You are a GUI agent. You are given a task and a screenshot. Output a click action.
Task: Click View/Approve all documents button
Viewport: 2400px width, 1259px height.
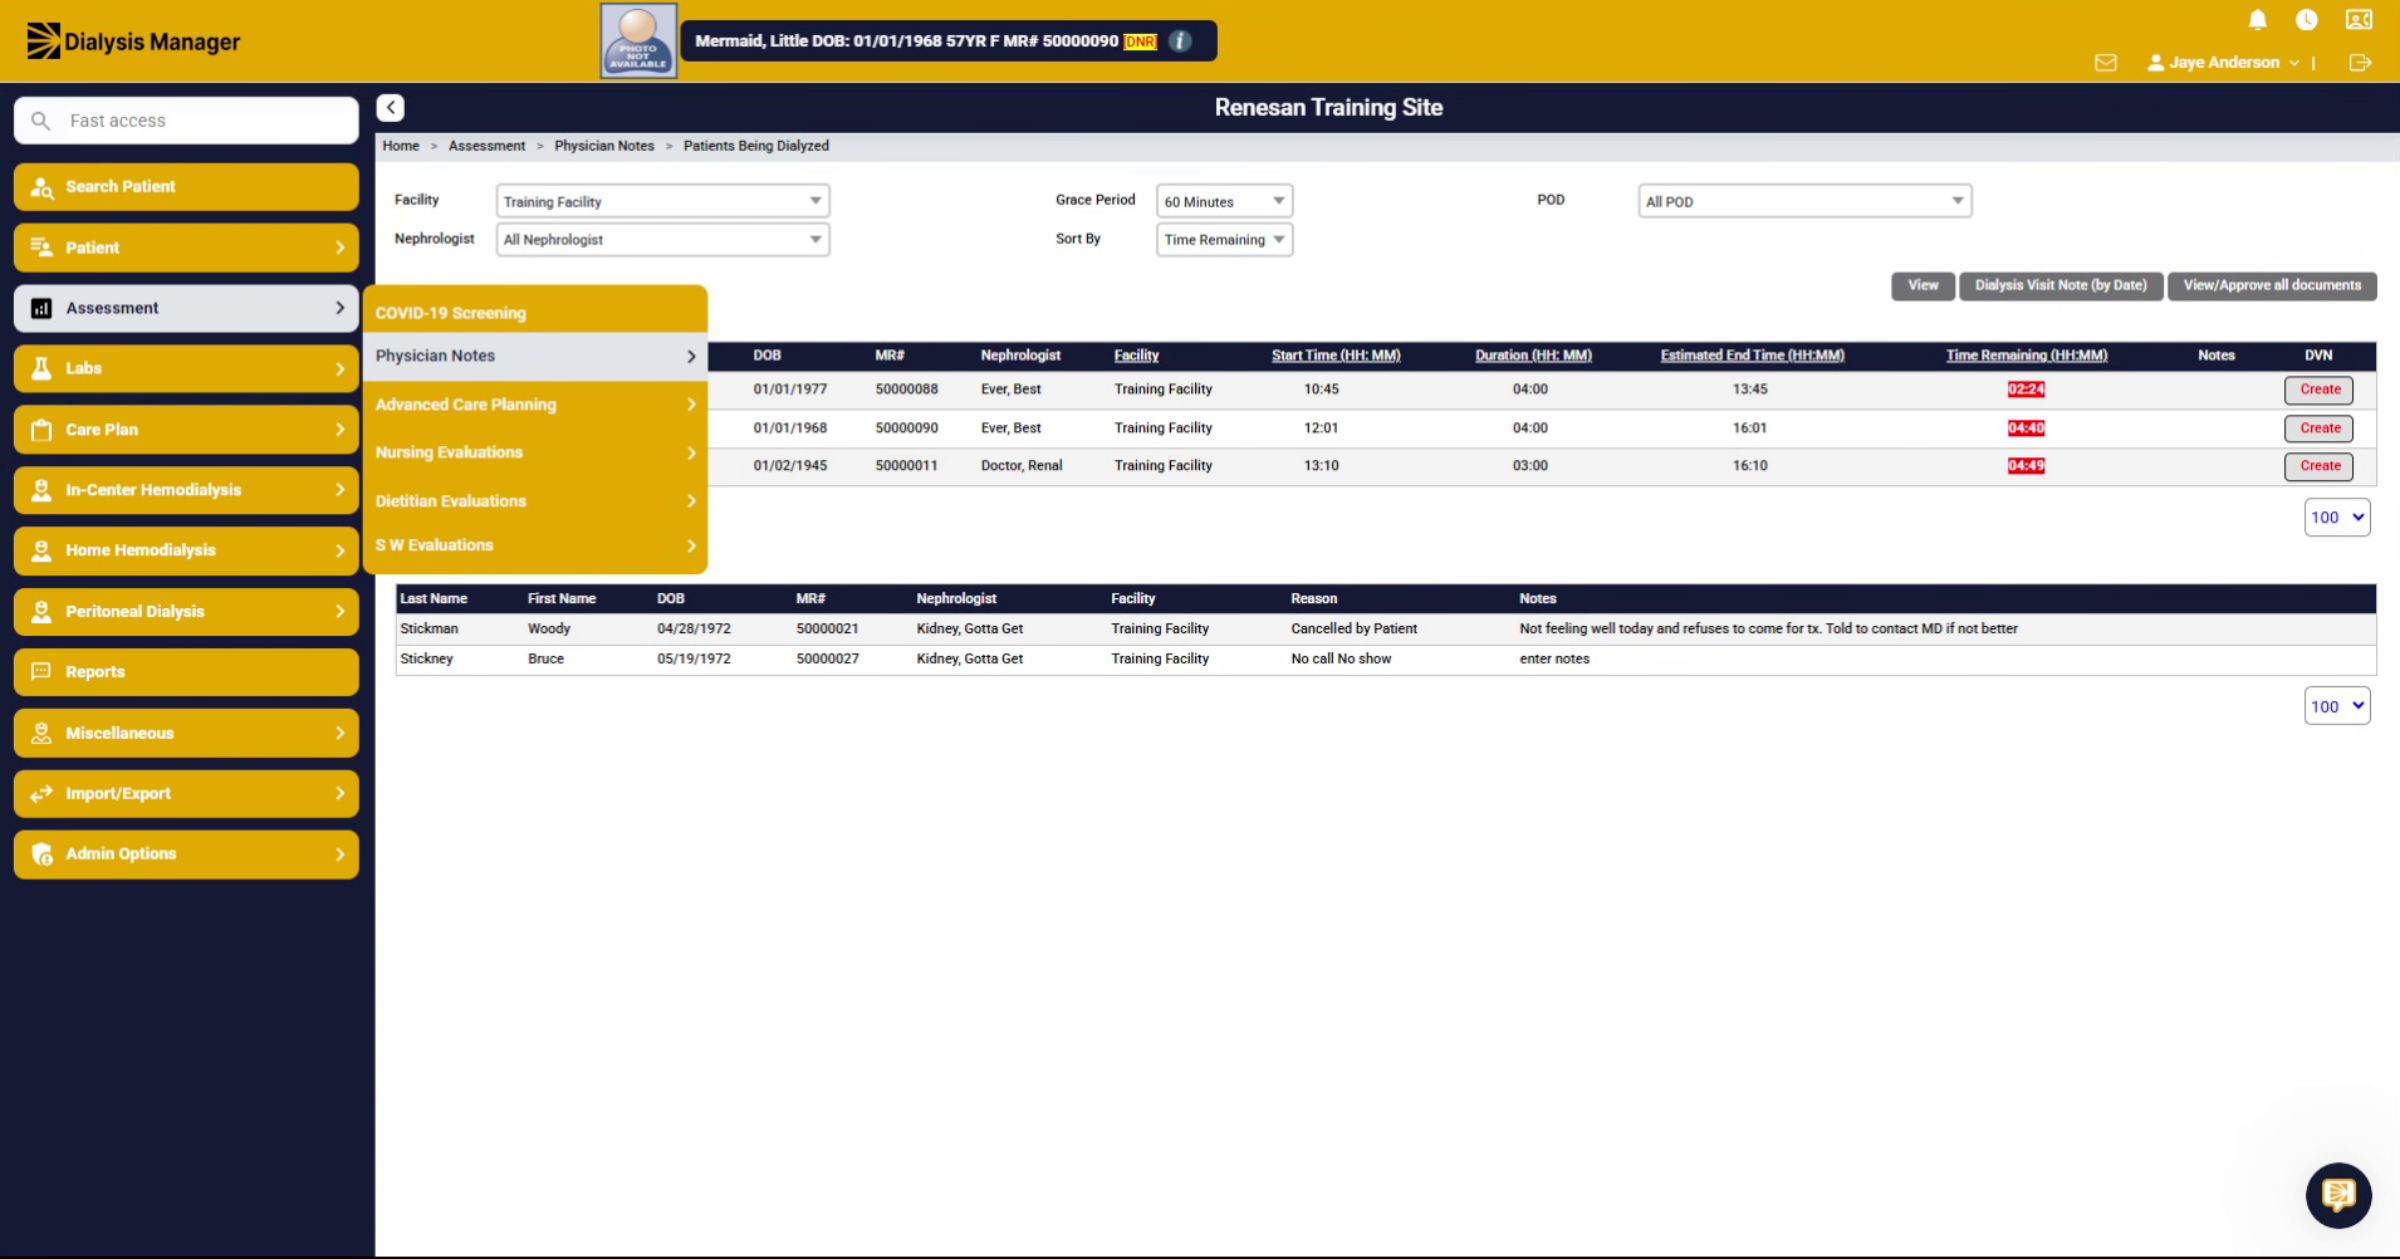click(x=2271, y=285)
